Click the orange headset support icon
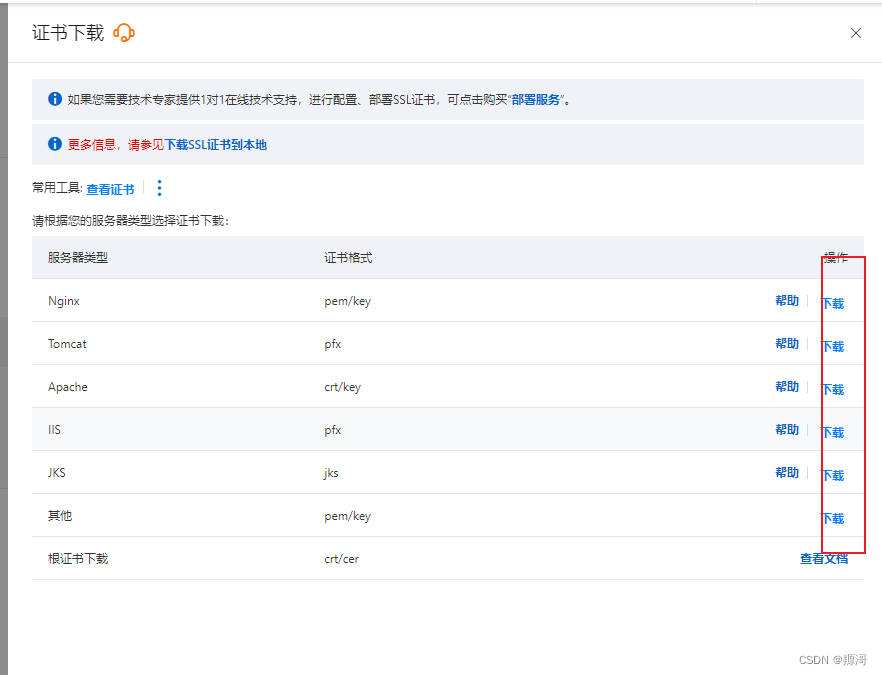This screenshot has width=882, height=675. pos(124,33)
